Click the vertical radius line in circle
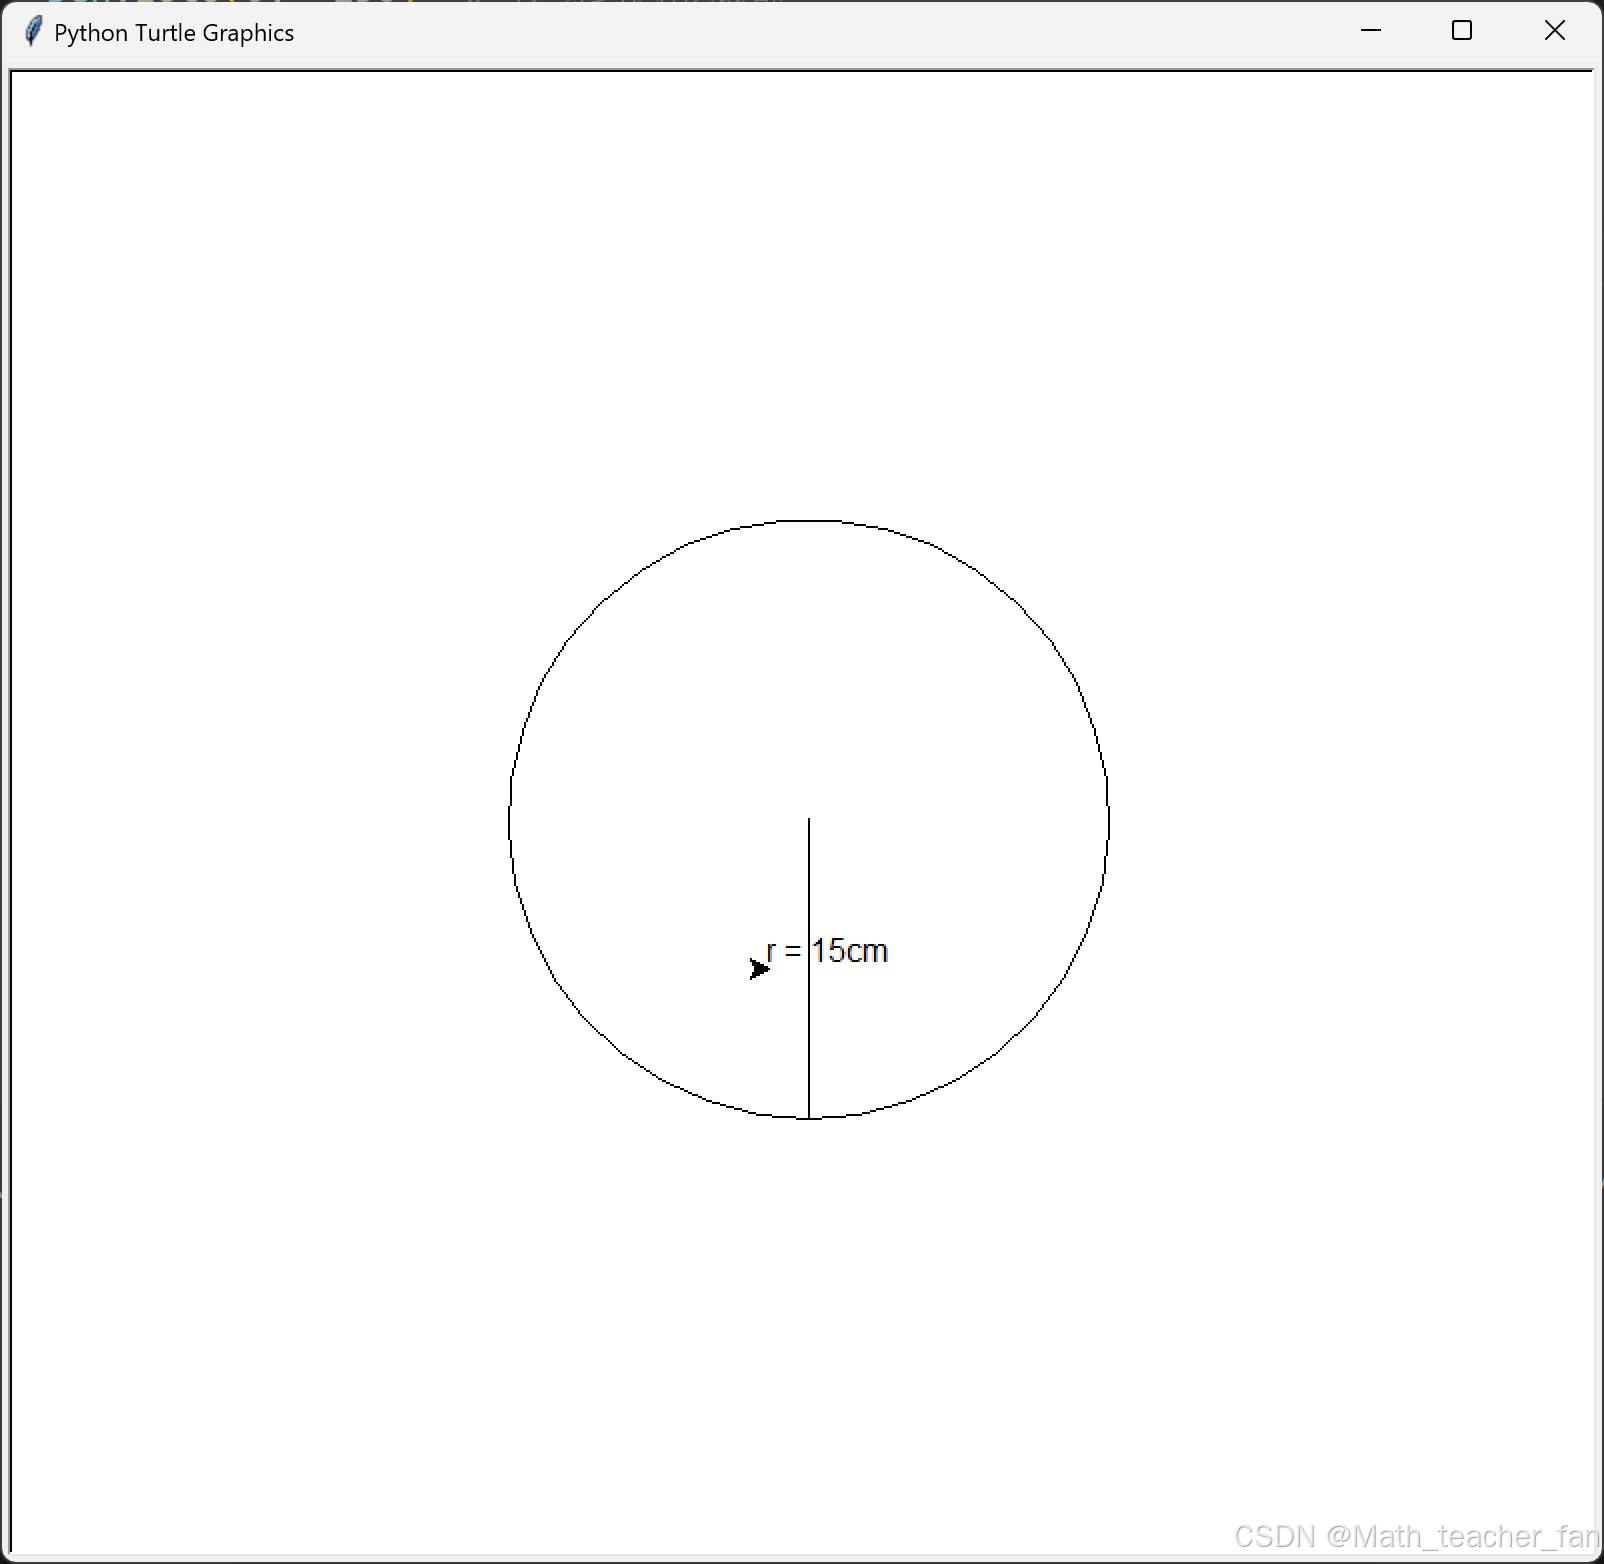1604x1564 pixels. (x=809, y=968)
